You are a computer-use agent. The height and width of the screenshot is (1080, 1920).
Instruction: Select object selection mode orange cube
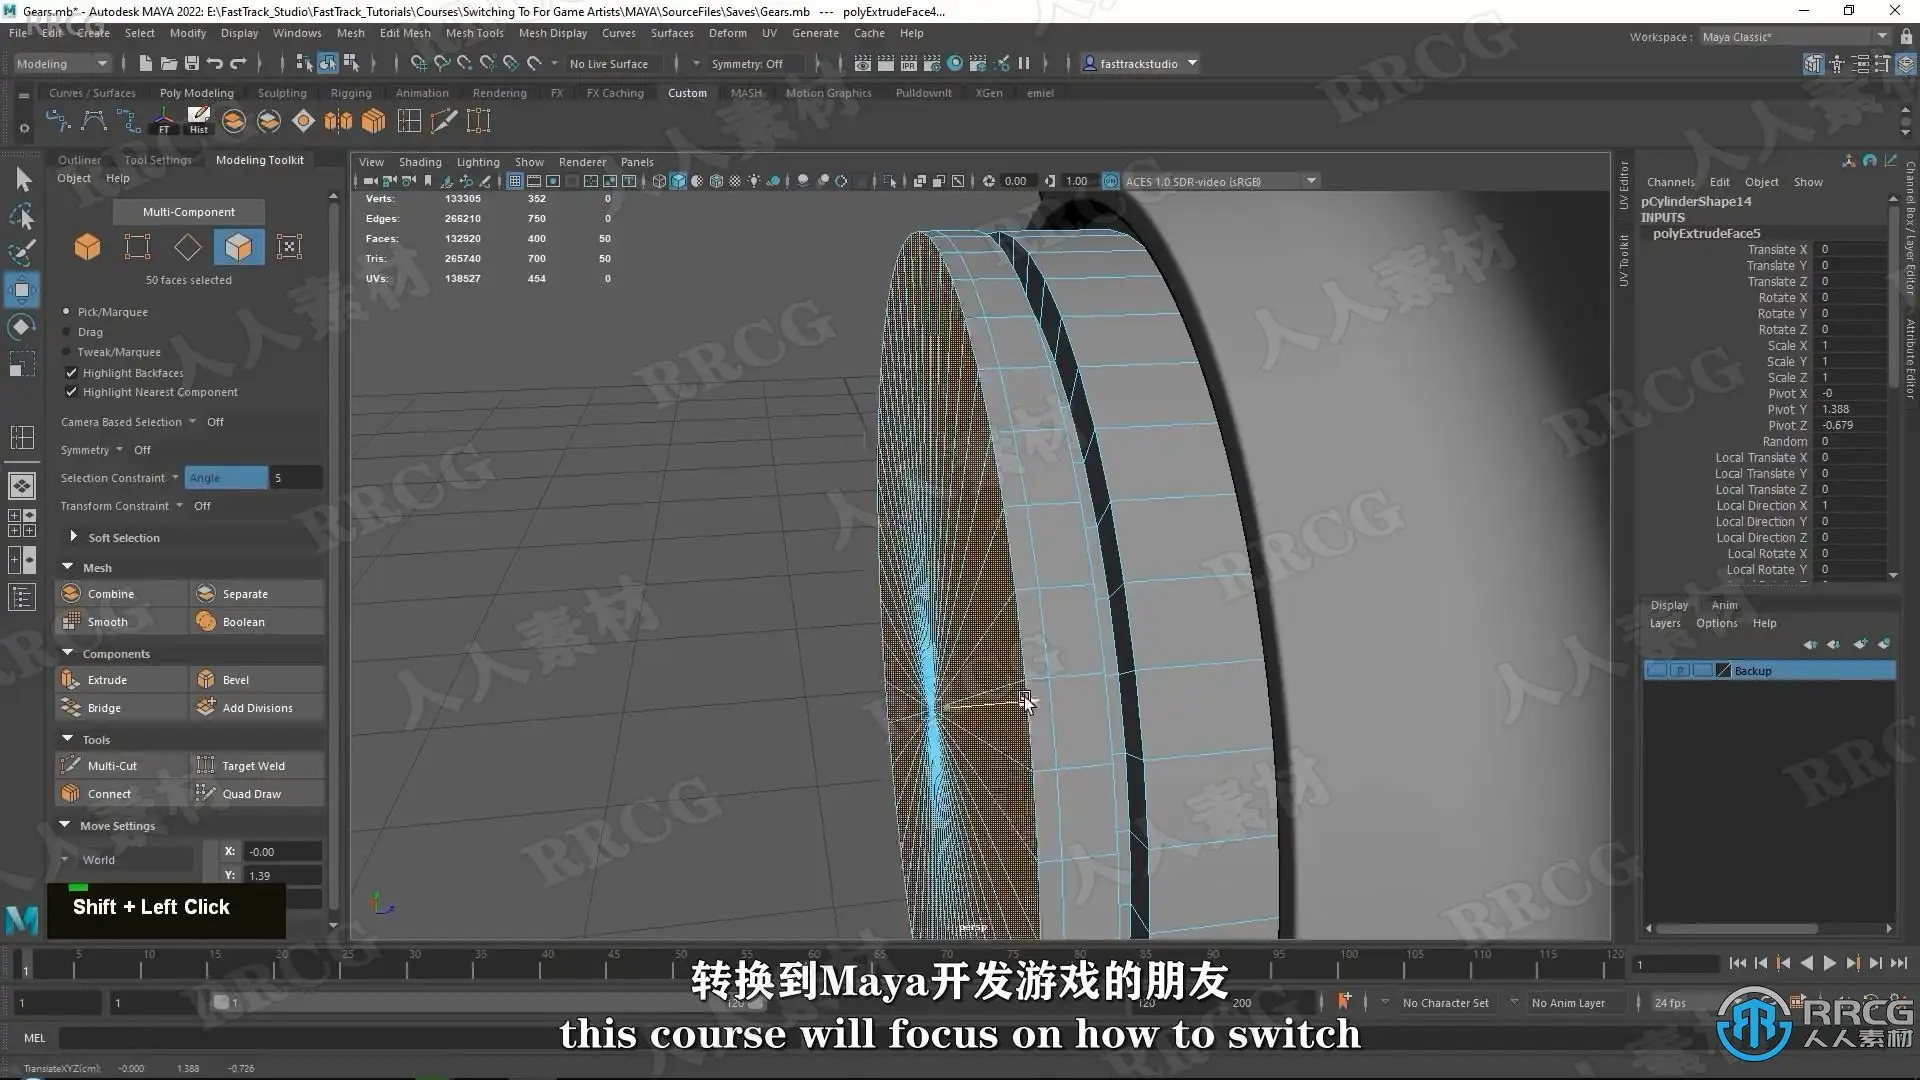point(87,247)
